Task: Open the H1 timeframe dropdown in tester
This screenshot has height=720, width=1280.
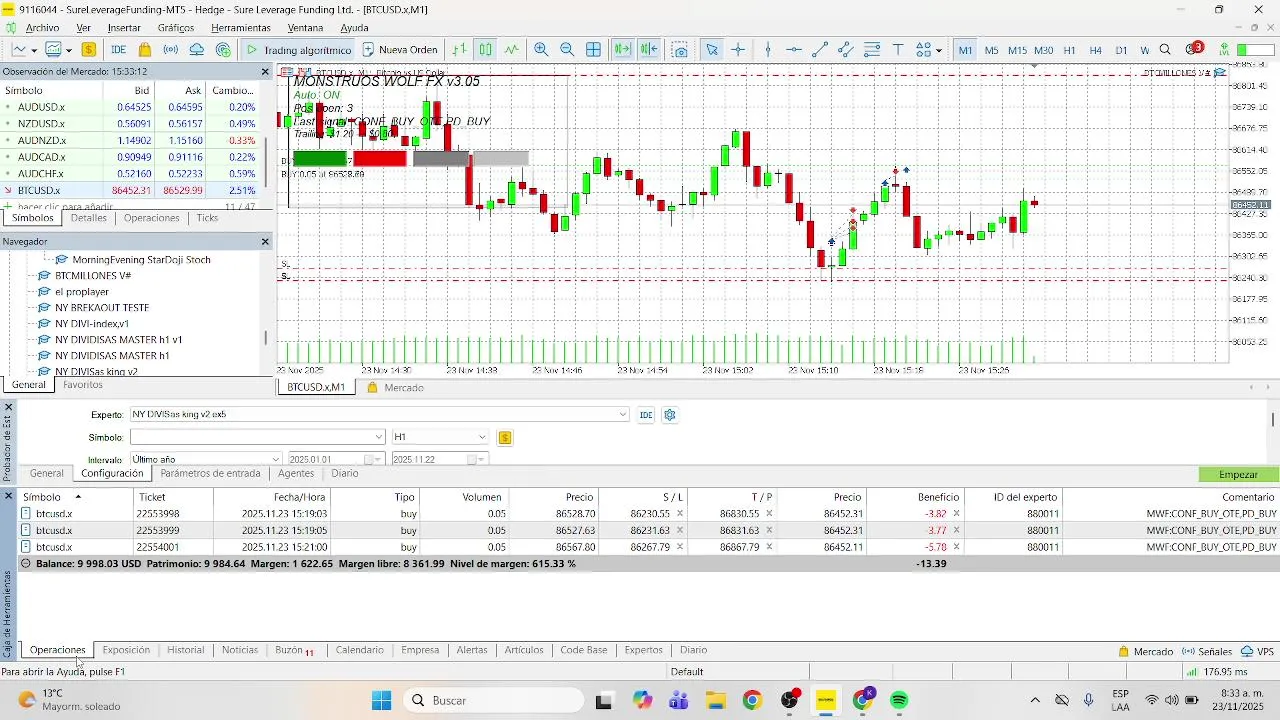Action: pos(483,437)
